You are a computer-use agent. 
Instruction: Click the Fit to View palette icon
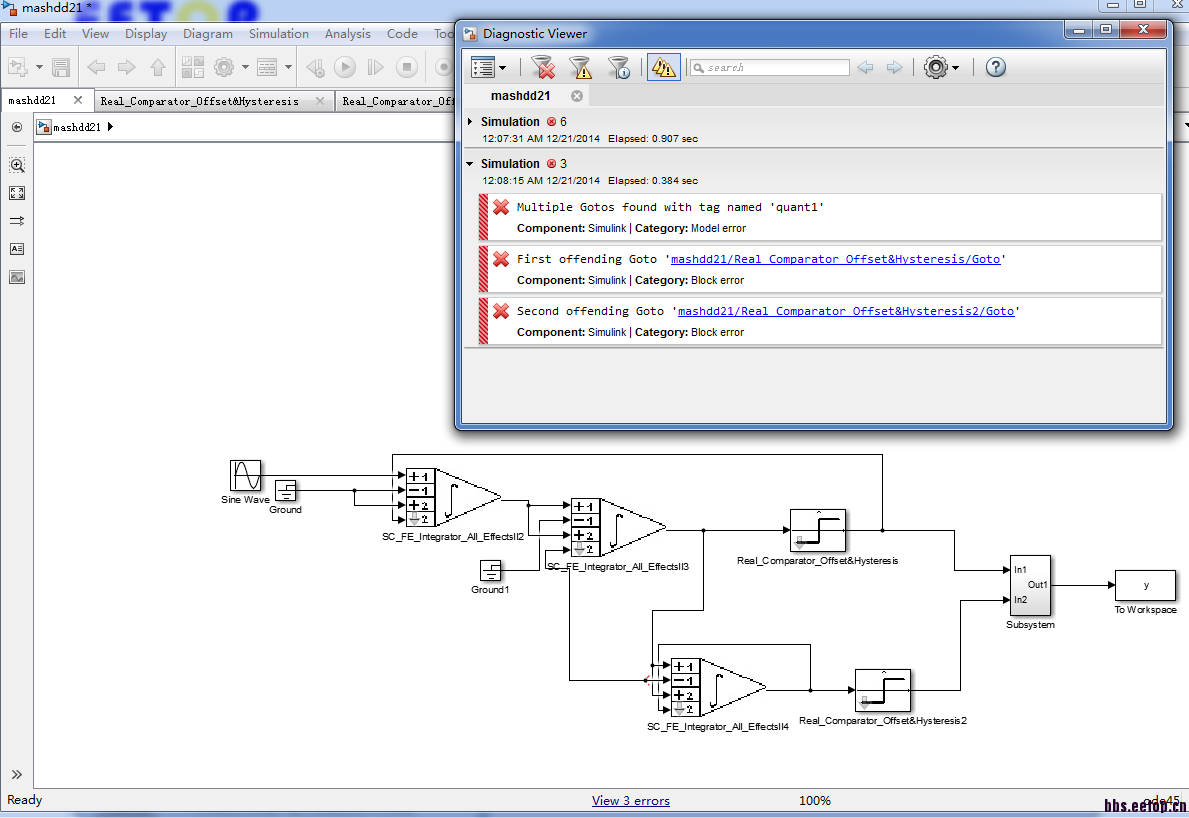[x=17, y=193]
